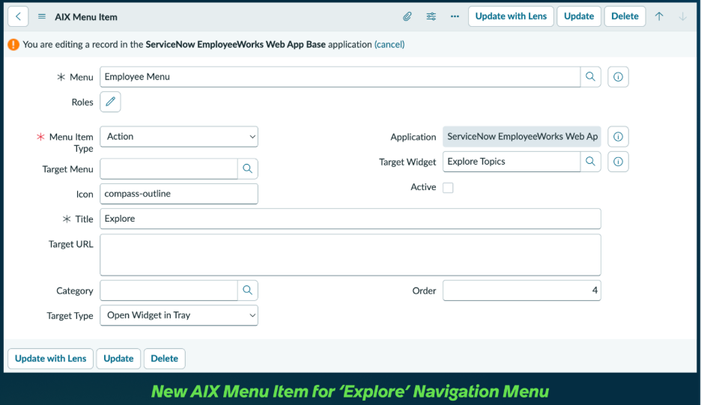Click top Update button

(579, 17)
